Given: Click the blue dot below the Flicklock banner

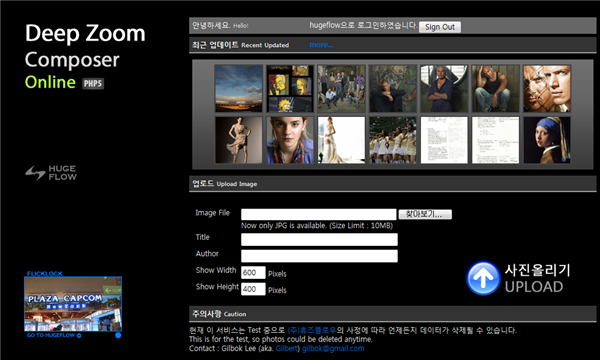Looking at the screenshot, I should coord(118,335).
